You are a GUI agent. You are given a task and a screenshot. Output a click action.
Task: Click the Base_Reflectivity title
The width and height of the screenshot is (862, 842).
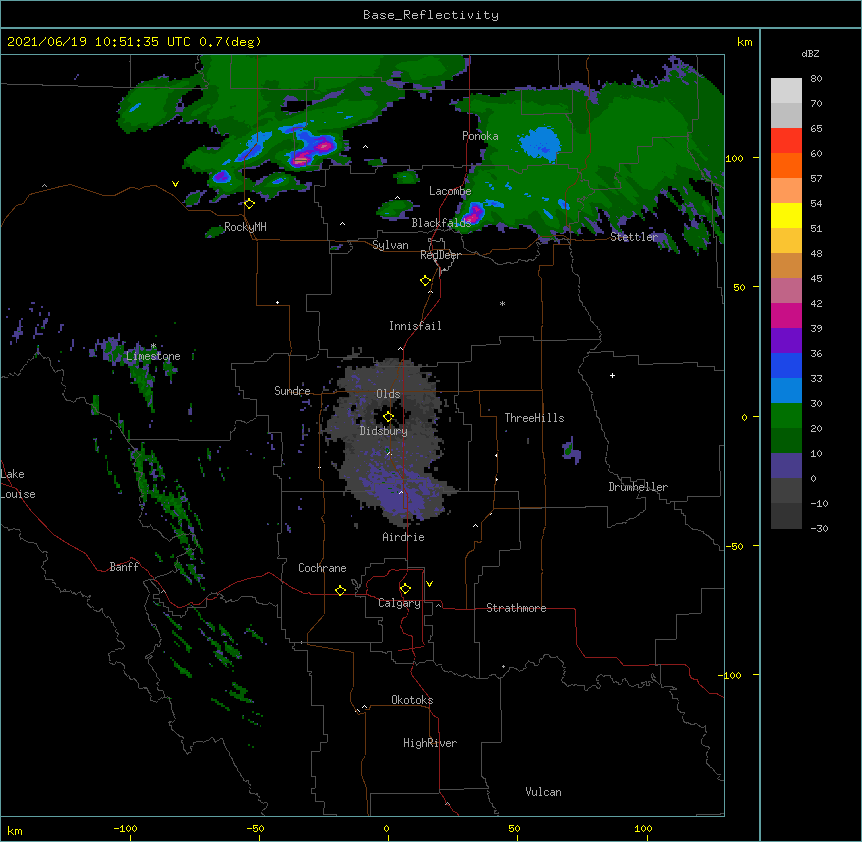(431, 15)
